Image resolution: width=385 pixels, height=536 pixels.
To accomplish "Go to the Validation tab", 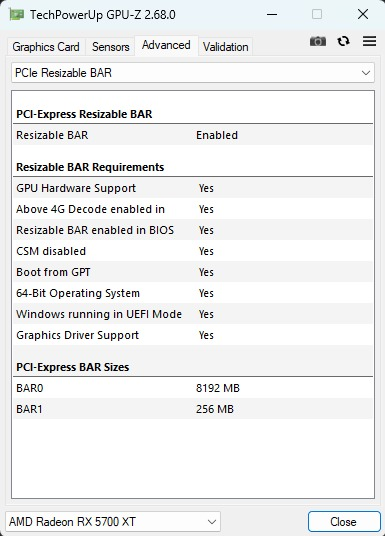I will 226,47.
